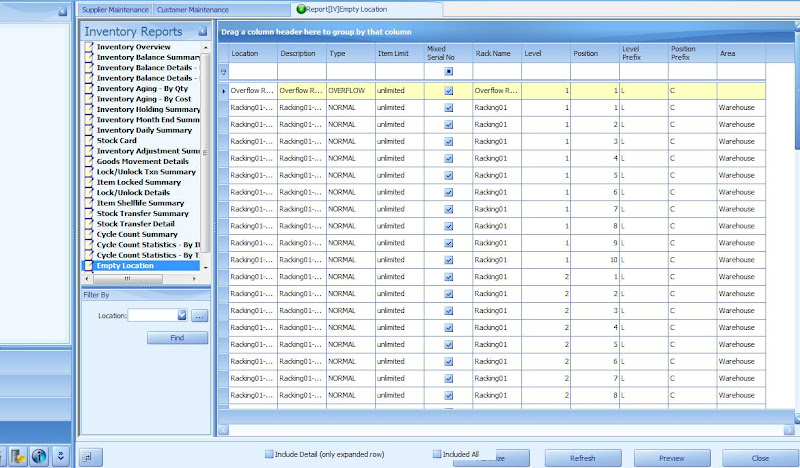Viewport: 800px width, 468px height.
Task: Click the Inventory Overview report icon
Action: pyautogui.click(x=89, y=47)
